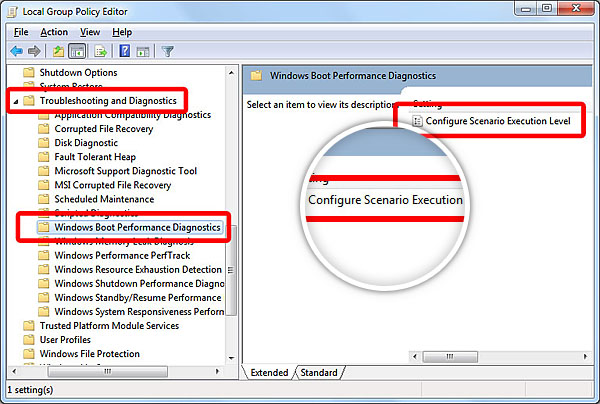600x404 pixels.
Task: Select Trusted Platform Module Services folder
Action: tap(109, 326)
